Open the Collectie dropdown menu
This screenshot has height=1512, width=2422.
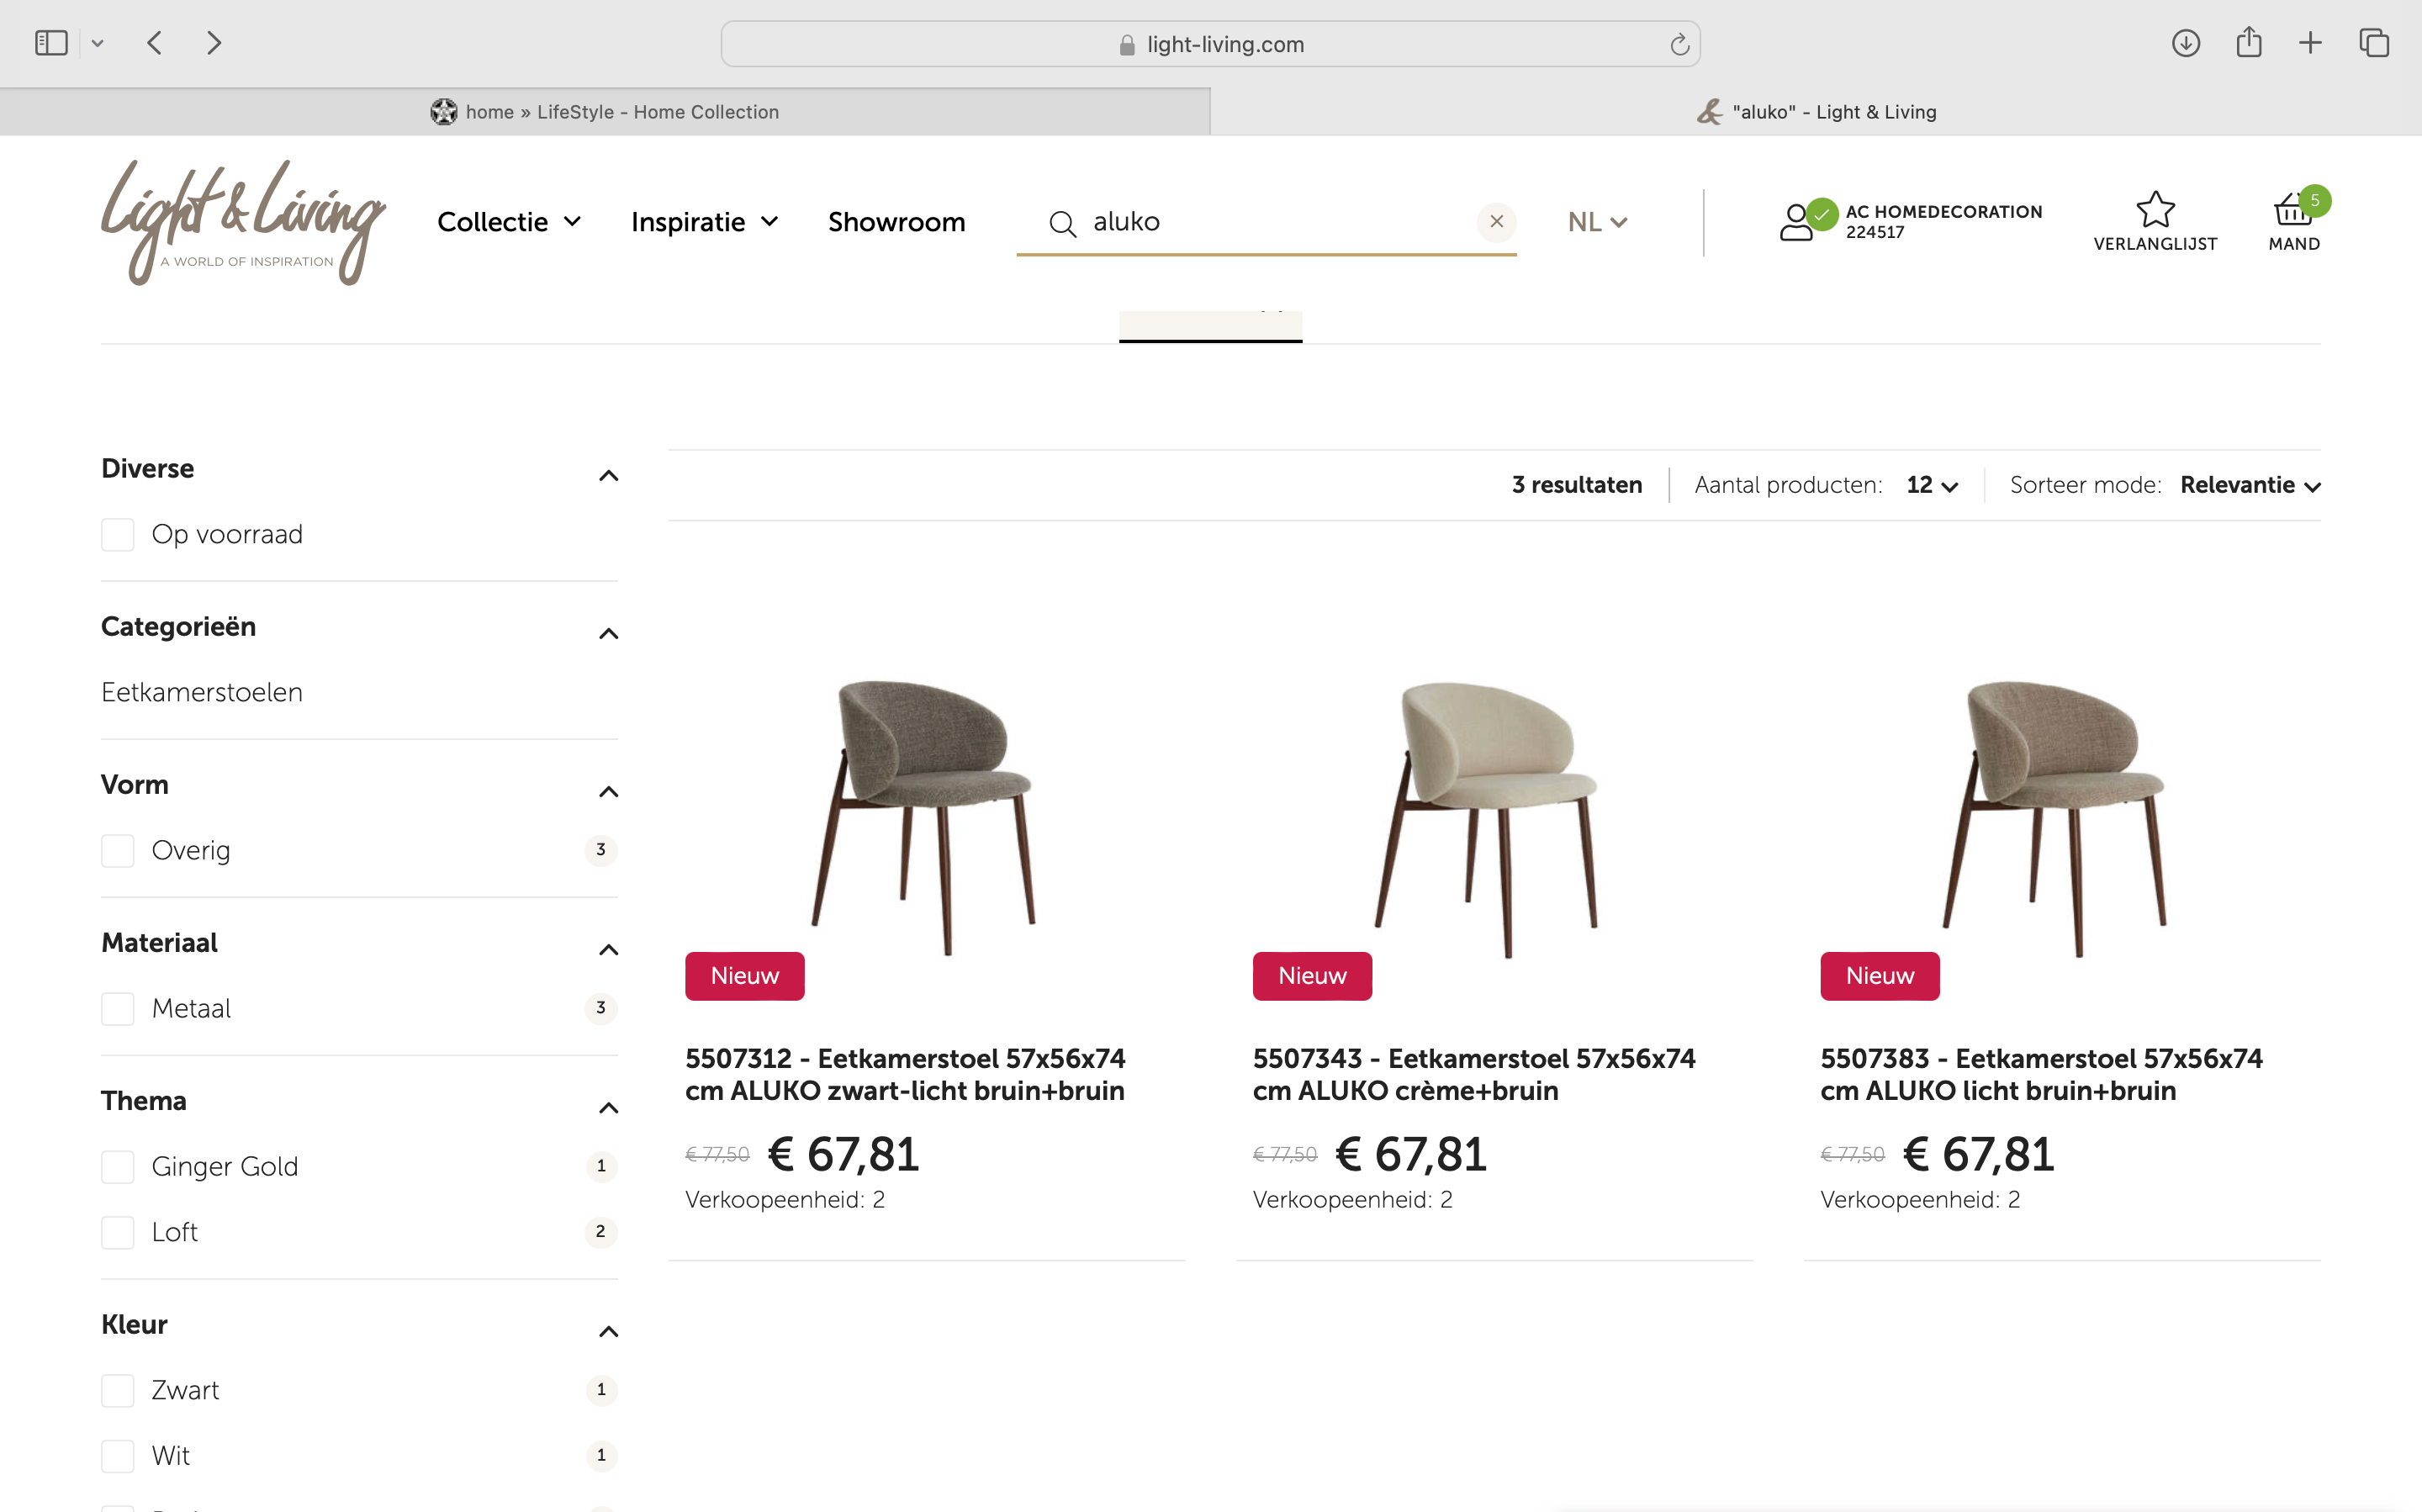coord(508,222)
